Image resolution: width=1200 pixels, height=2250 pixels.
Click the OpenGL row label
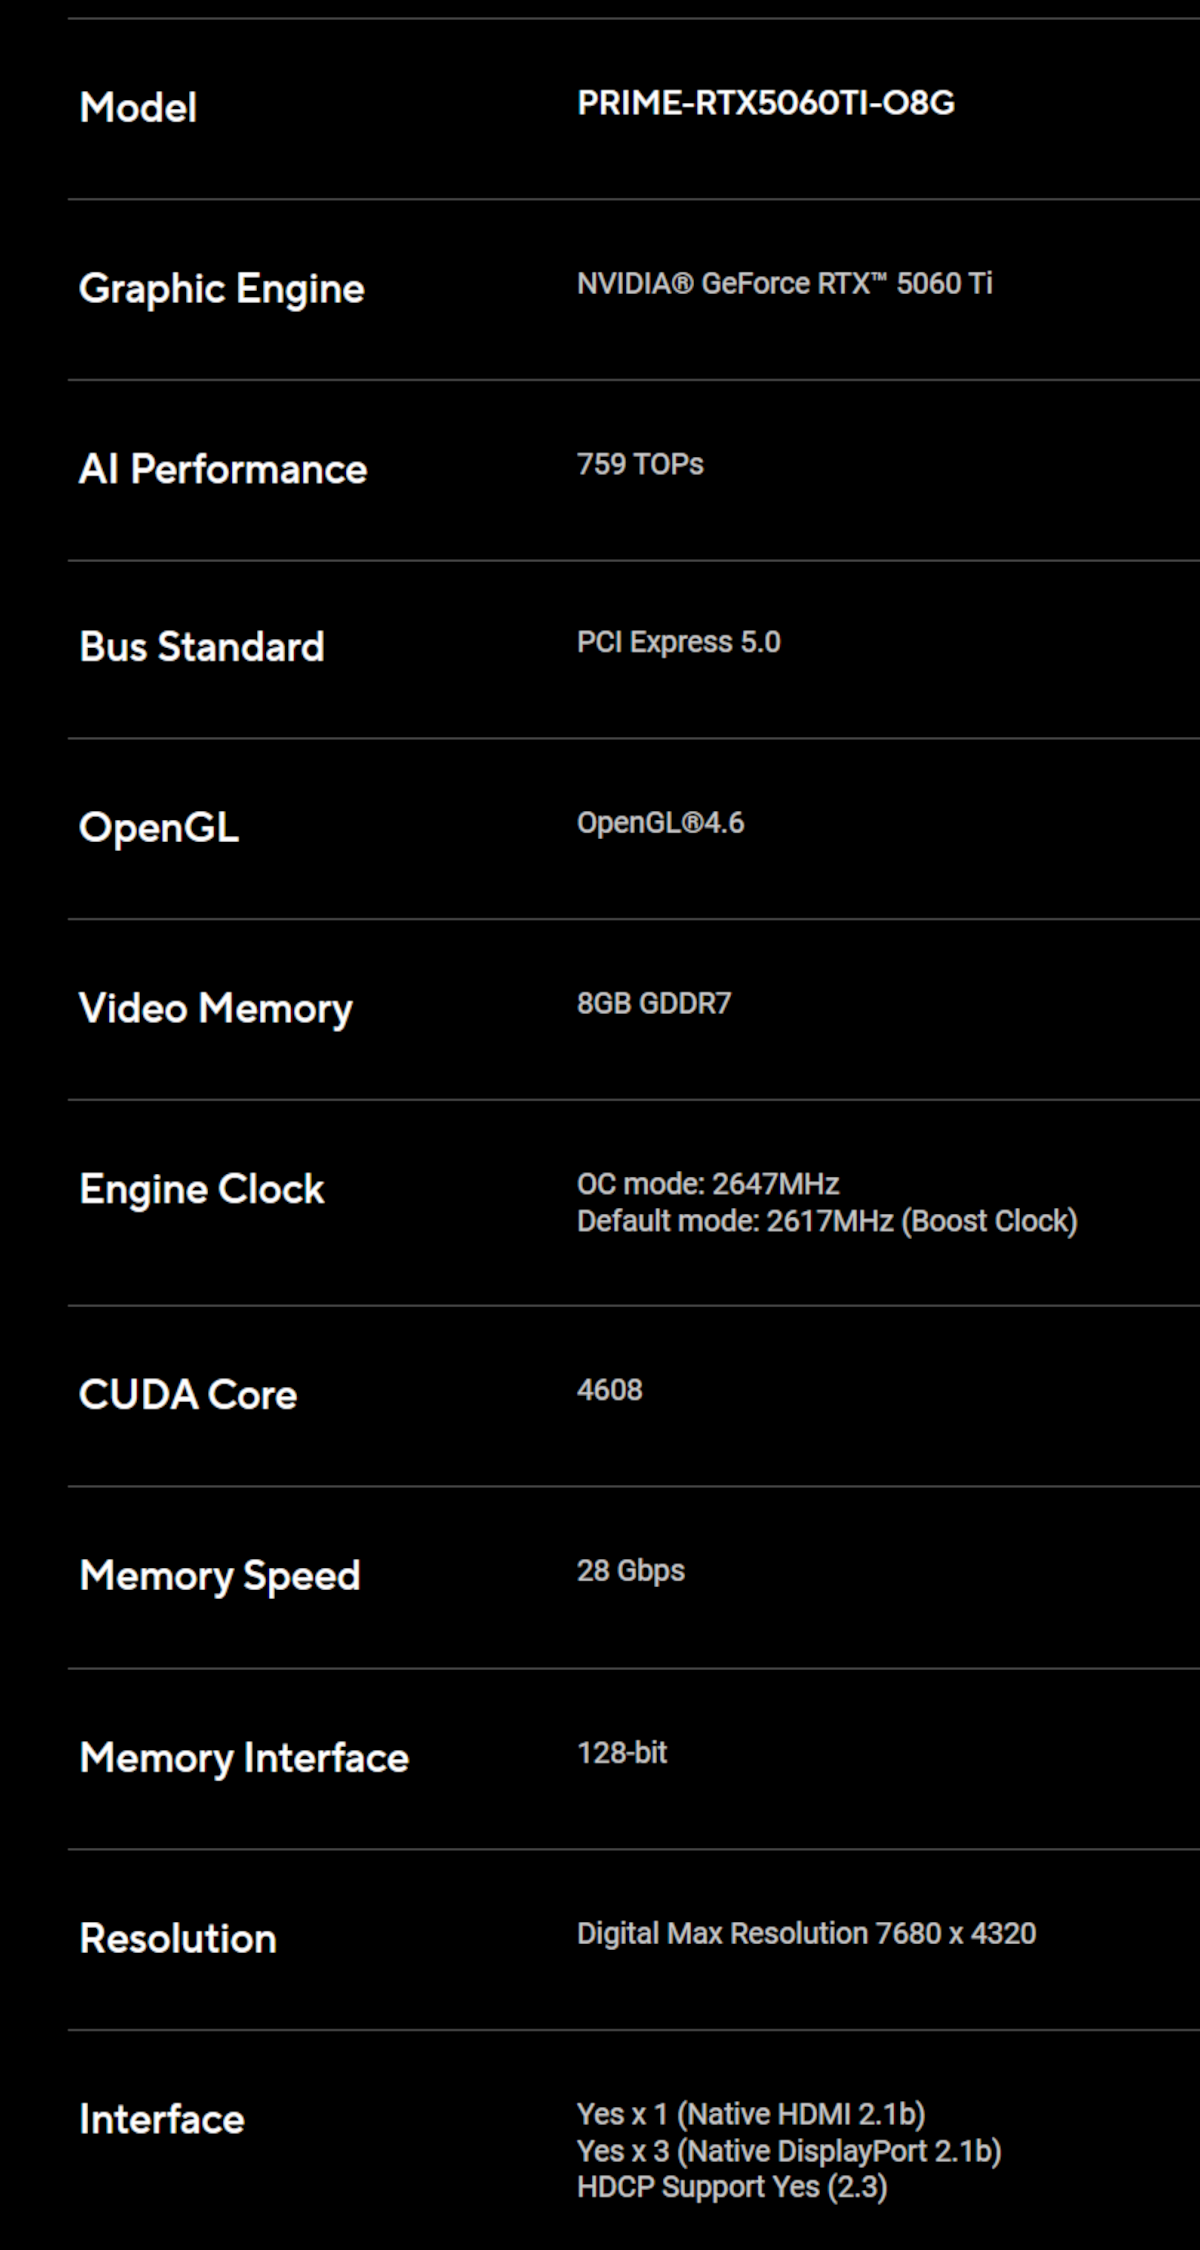click(x=159, y=827)
